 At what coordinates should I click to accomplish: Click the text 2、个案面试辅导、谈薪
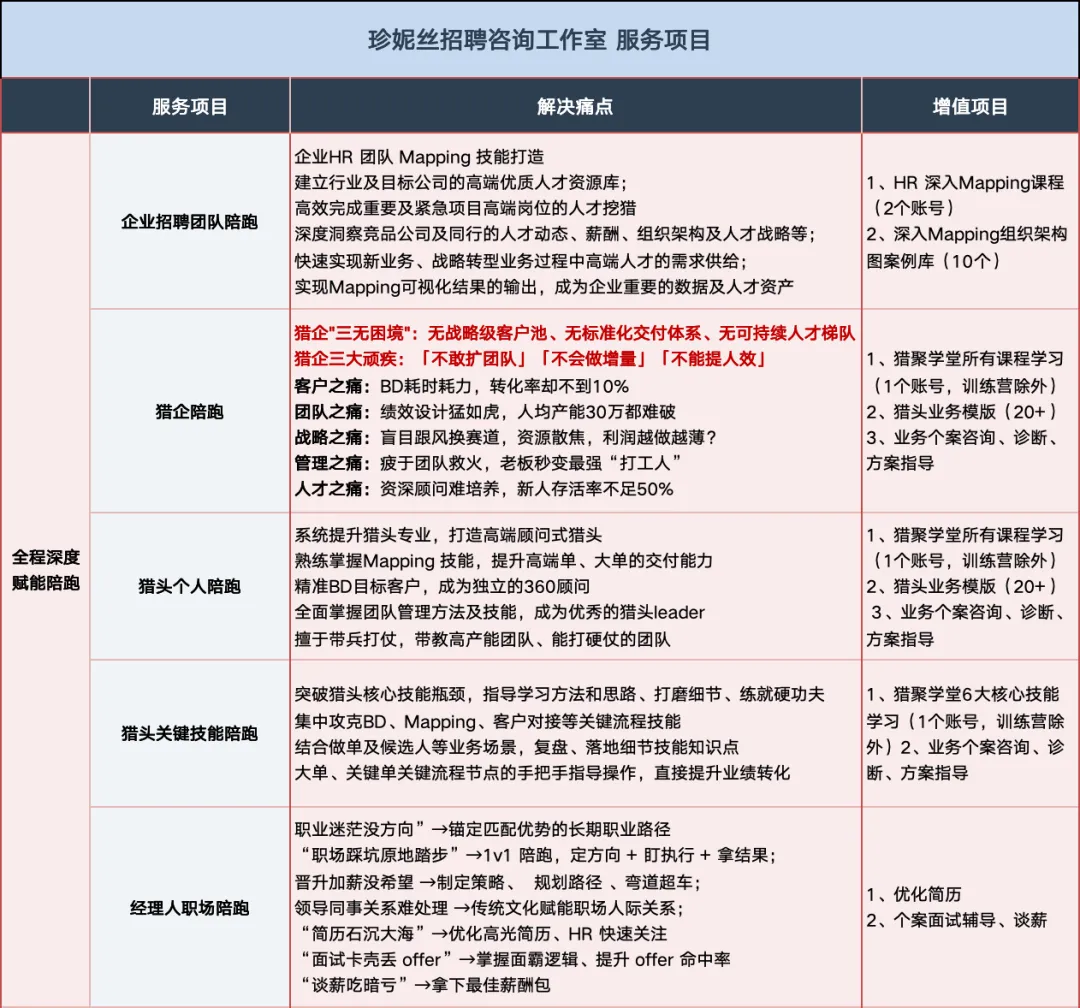click(957, 920)
